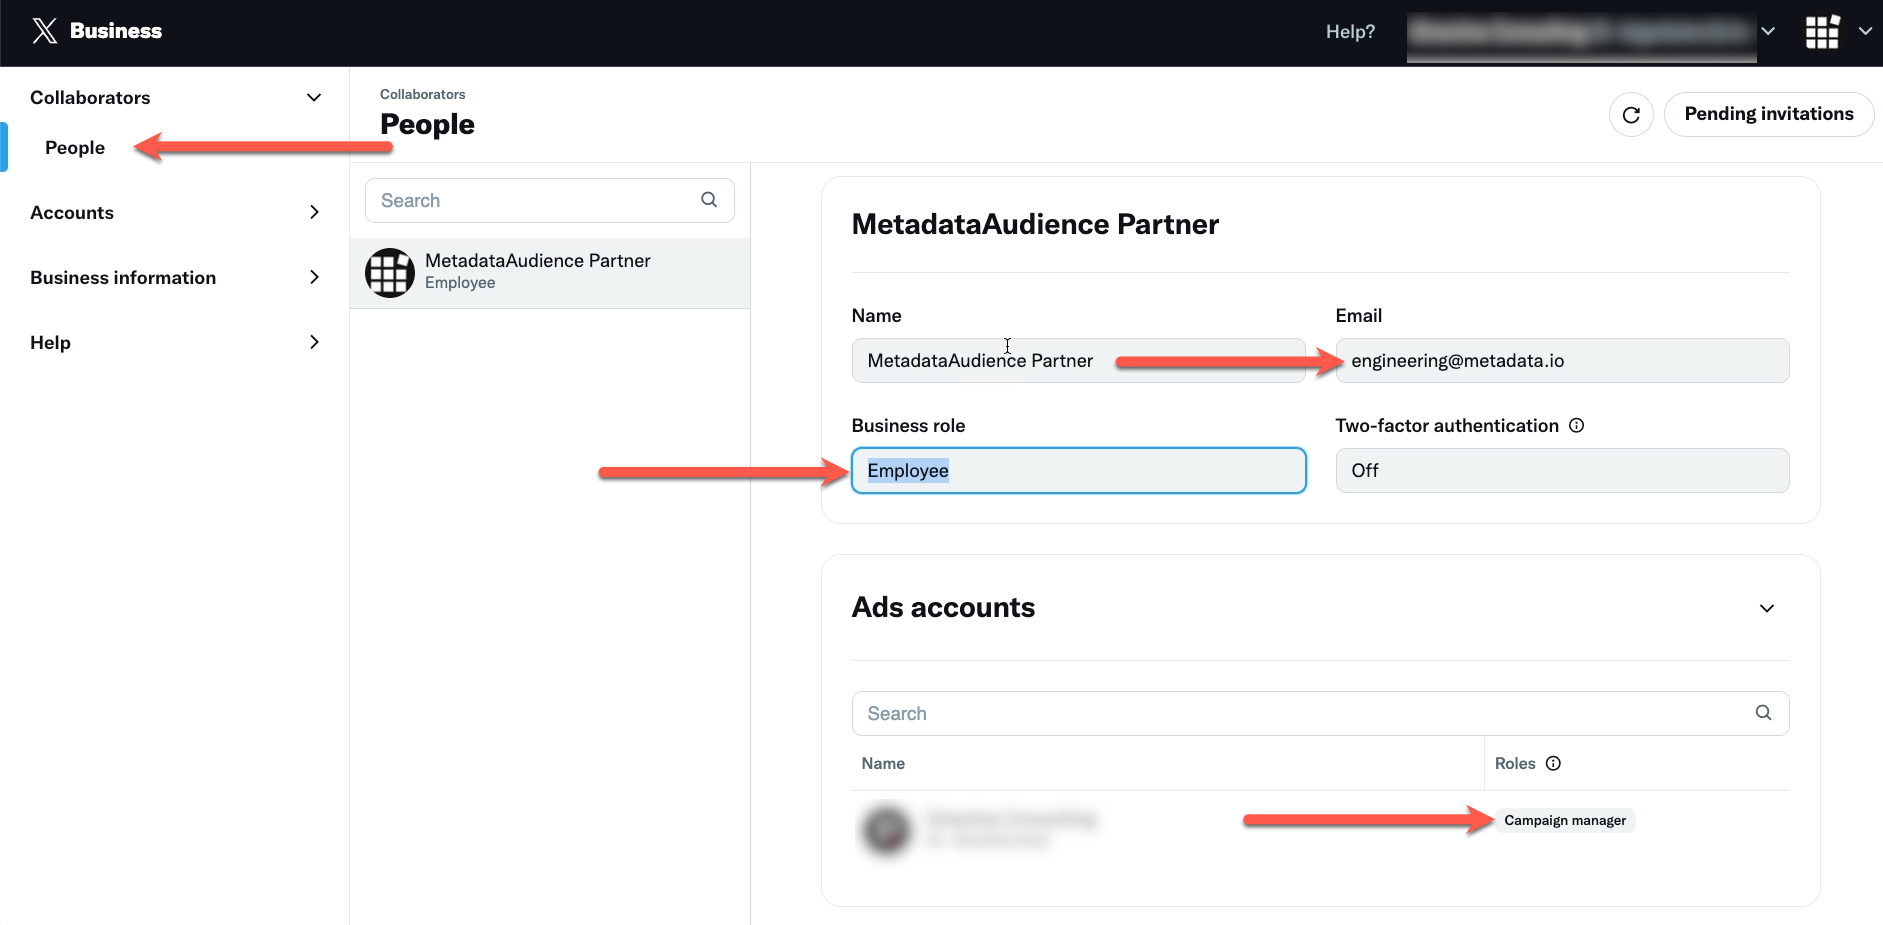Open Pending invitations

[x=1768, y=115]
